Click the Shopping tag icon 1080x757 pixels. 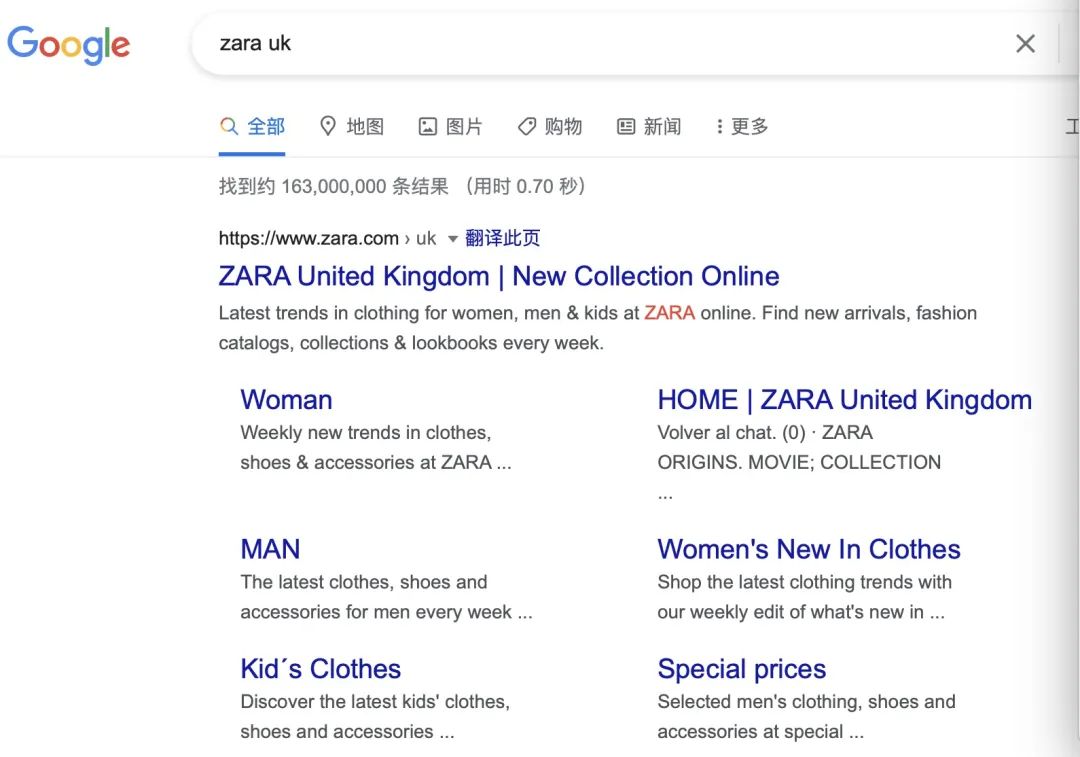526,126
